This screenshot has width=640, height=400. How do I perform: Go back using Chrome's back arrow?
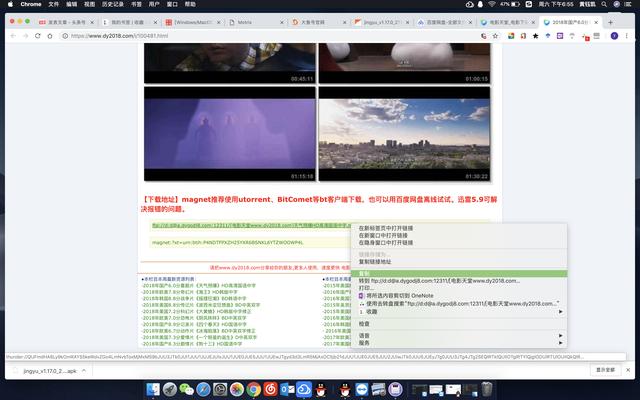13,36
